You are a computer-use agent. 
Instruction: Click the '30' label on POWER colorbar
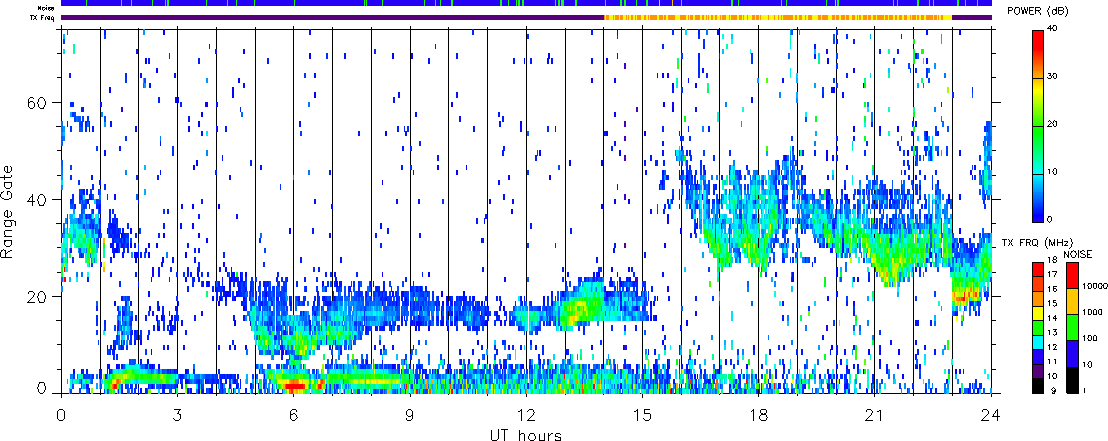tap(1053, 77)
